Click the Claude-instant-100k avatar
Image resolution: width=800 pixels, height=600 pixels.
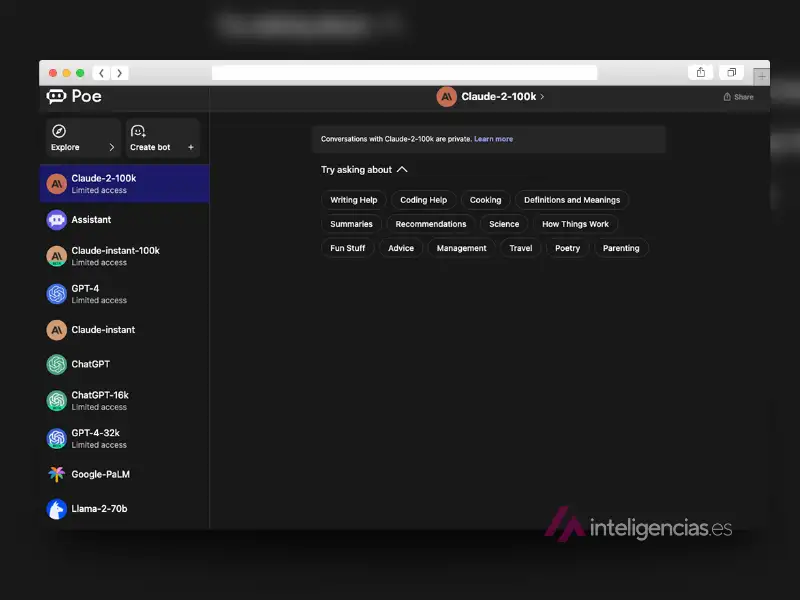click(x=57, y=256)
